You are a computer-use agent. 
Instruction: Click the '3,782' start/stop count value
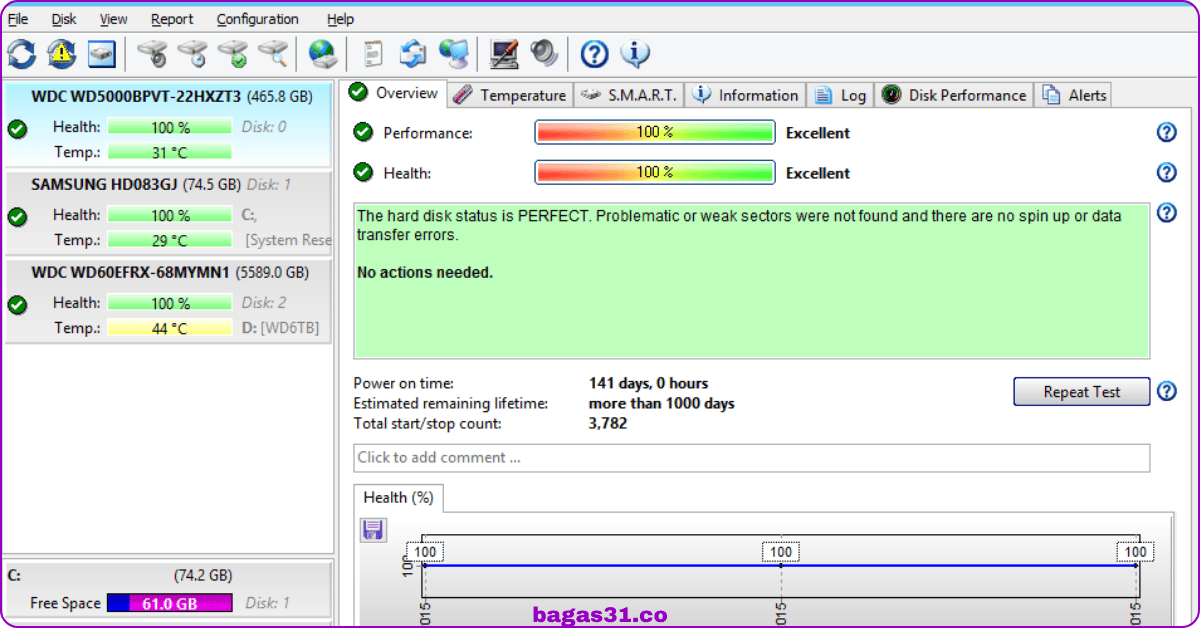click(608, 423)
